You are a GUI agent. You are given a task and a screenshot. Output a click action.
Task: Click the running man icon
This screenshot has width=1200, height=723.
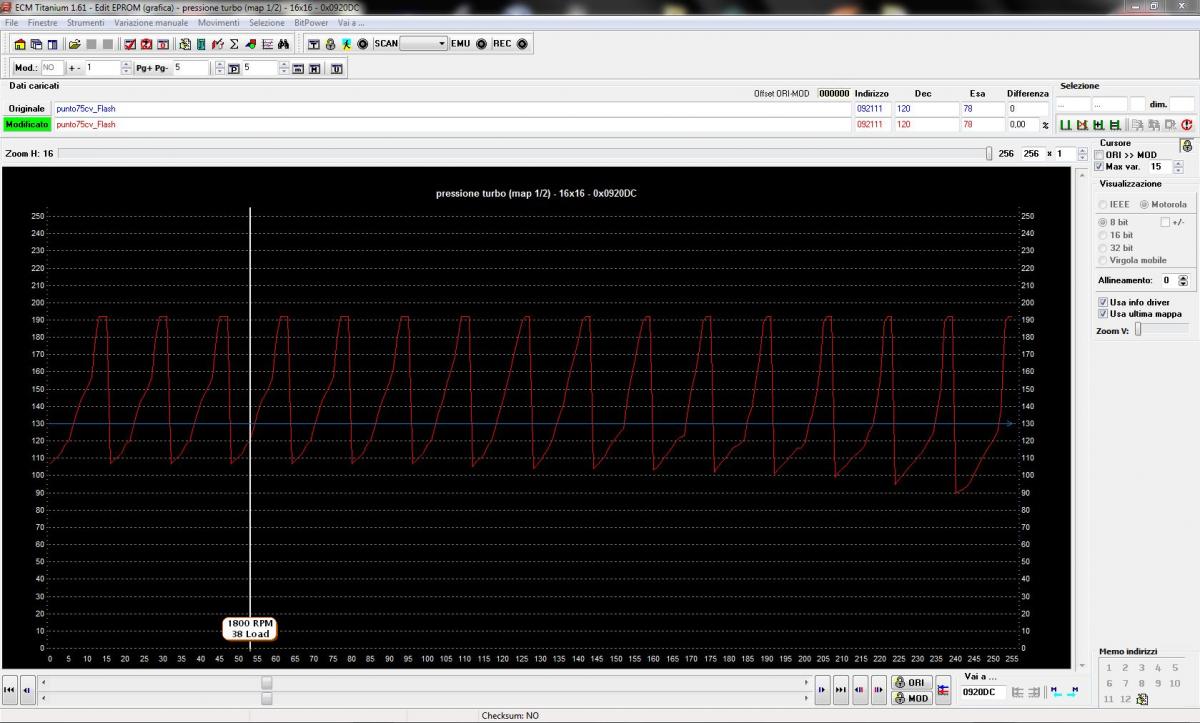click(x=346, y=44)
